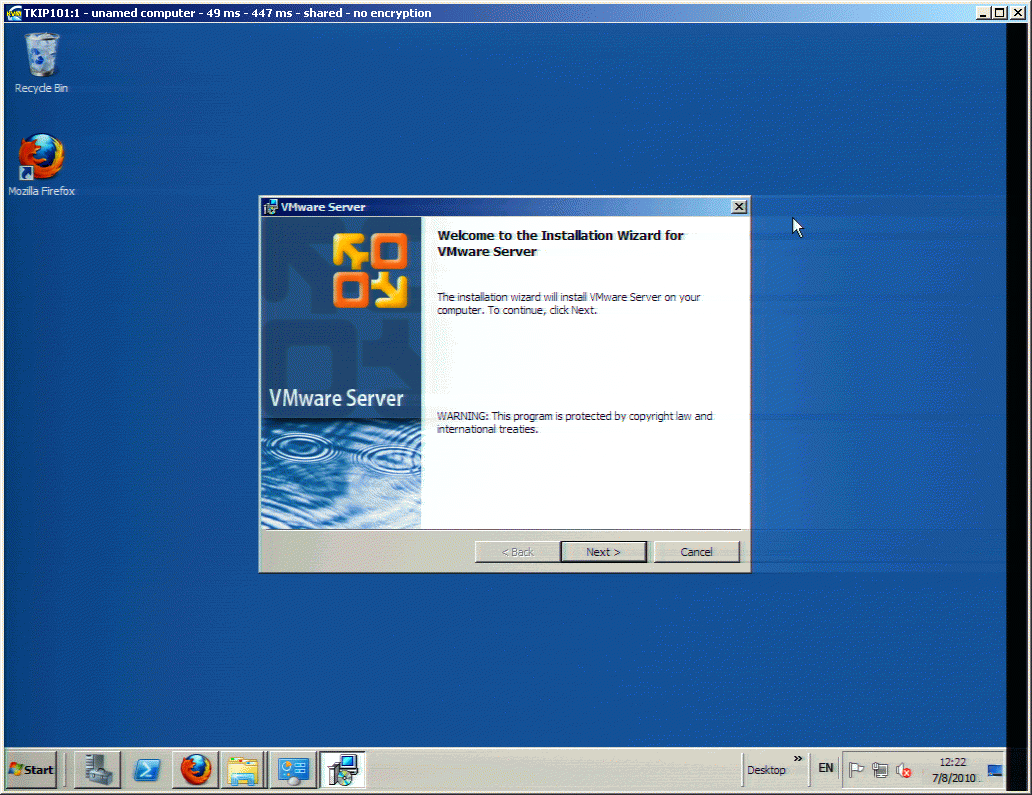Open Windows Explorer folder in taskbar

point(243,769)
